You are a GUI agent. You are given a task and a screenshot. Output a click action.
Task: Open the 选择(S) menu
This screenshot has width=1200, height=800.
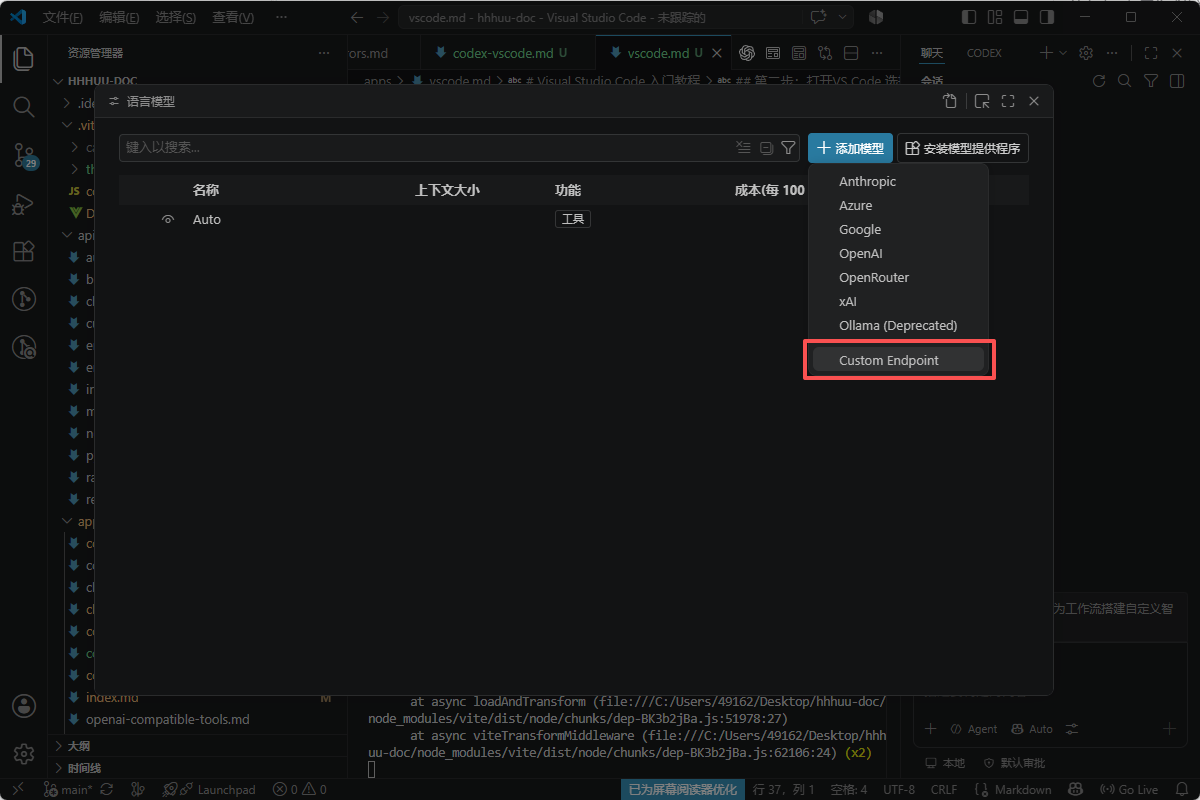coord(176,17)
